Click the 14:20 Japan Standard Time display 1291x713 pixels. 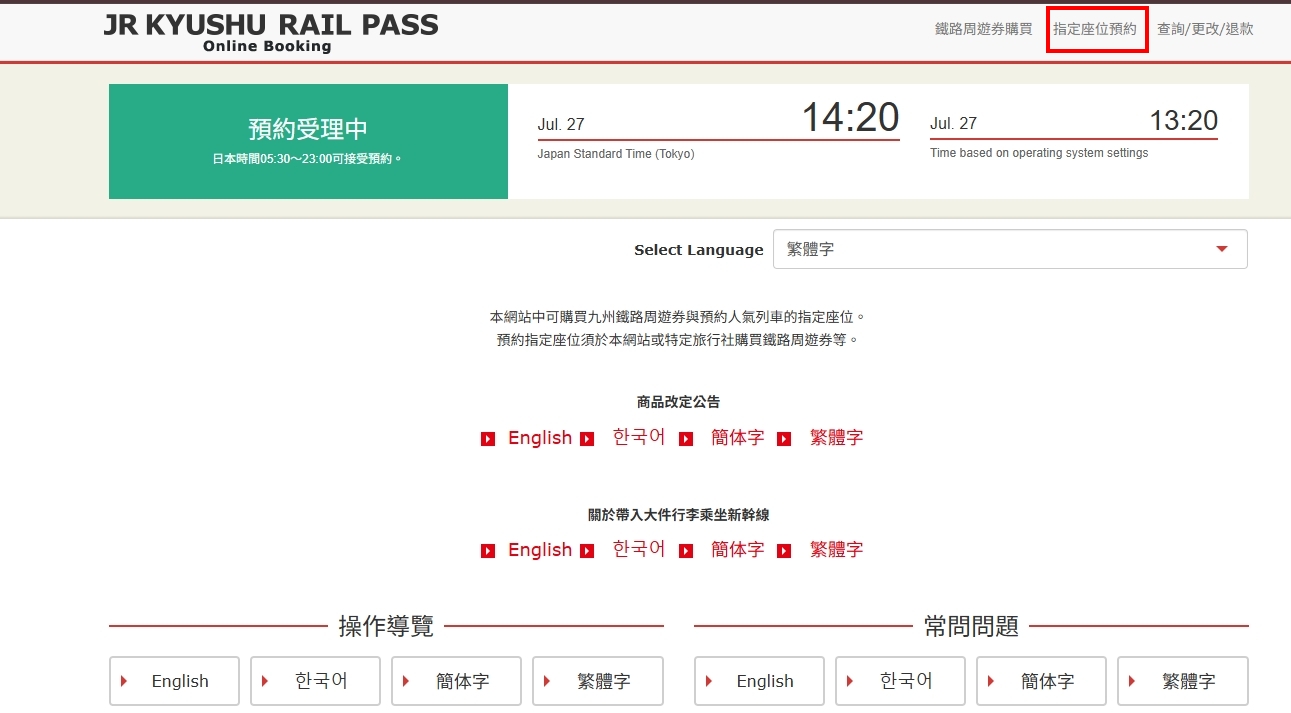[850, 118]
